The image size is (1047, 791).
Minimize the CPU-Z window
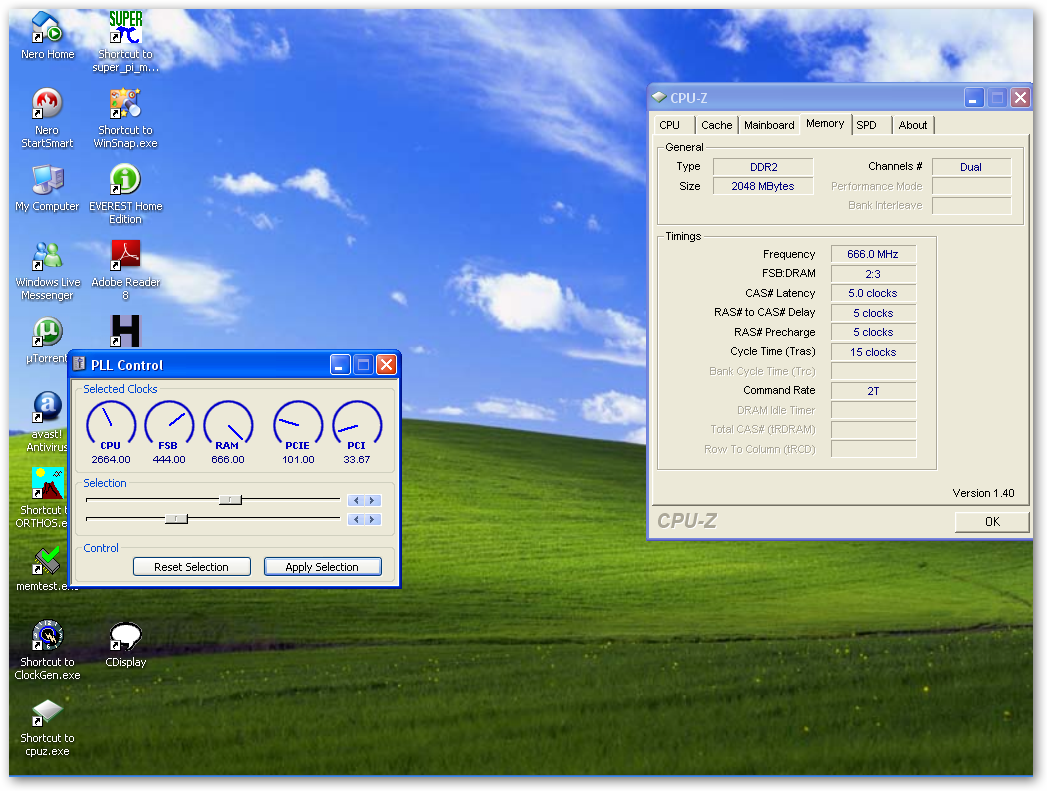[x=974, y=98]
